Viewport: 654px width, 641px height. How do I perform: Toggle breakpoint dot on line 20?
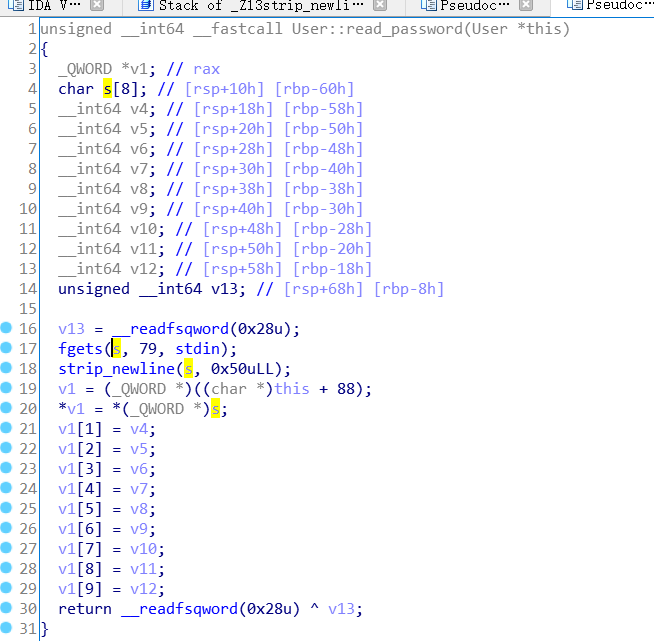click(x=6, y=408)
